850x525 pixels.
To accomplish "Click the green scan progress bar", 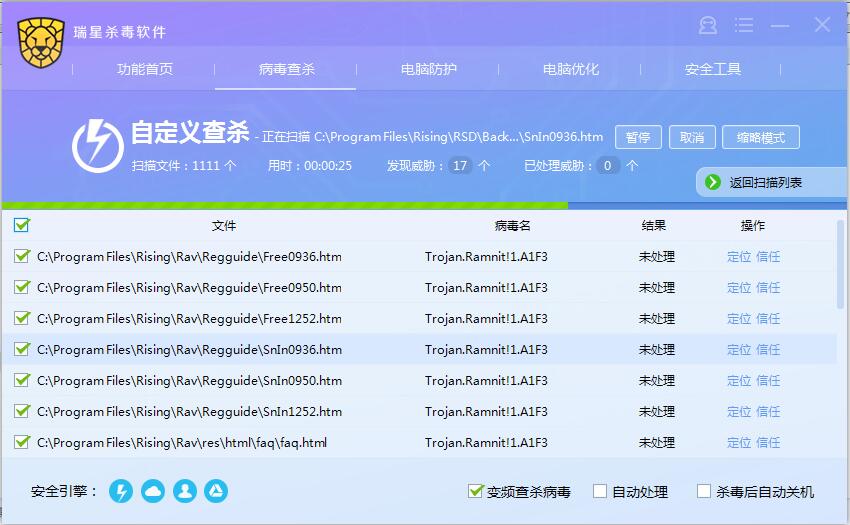I will (x=285, y=206).
